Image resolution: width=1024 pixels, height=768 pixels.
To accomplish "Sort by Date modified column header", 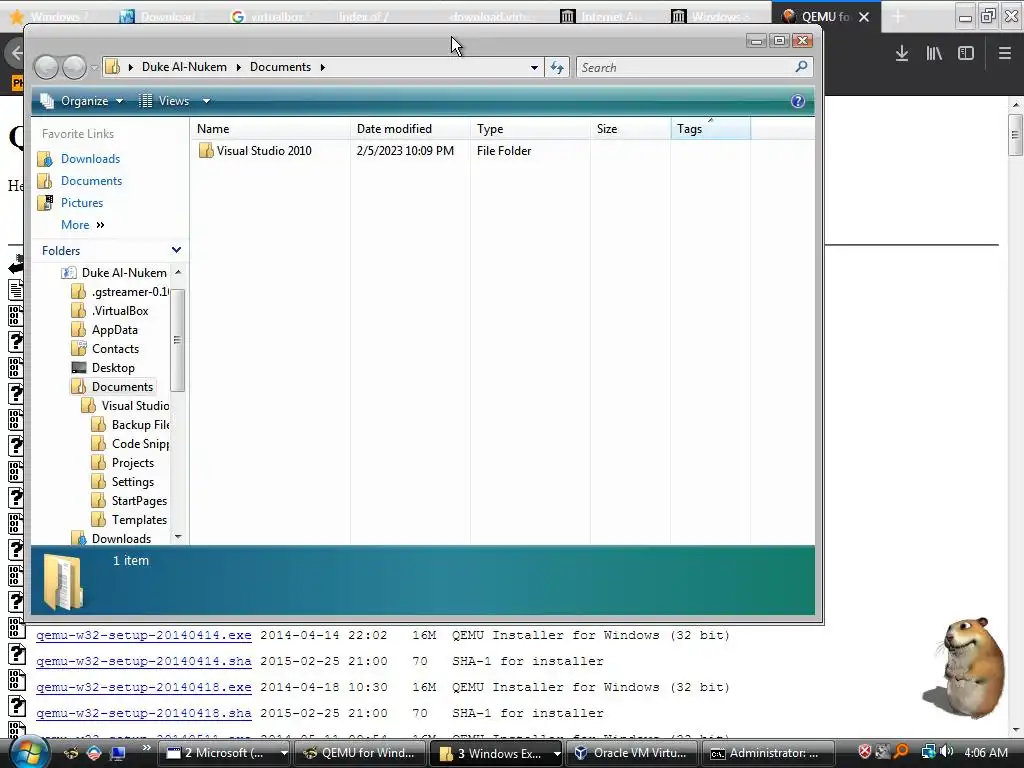I will [x=409, y=129].
